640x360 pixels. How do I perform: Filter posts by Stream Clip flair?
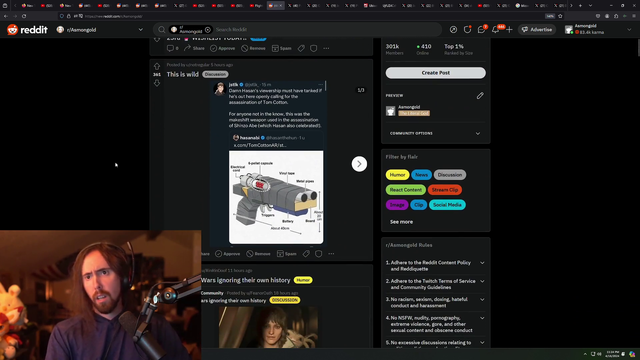(444, 190)
